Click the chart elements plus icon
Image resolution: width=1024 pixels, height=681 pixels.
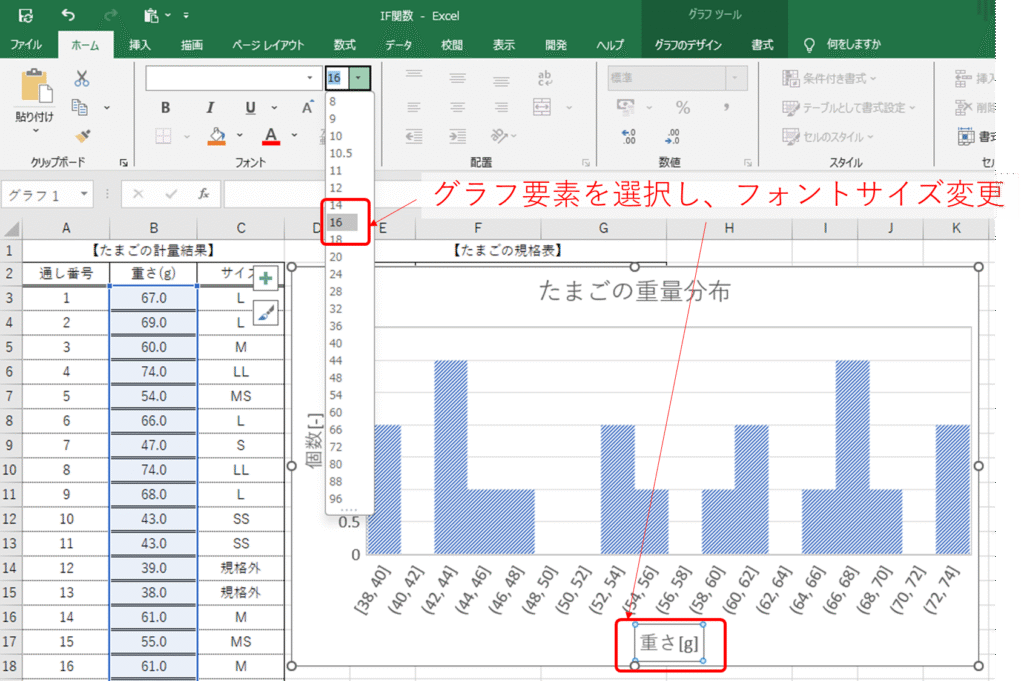click(x=266, y=279)
